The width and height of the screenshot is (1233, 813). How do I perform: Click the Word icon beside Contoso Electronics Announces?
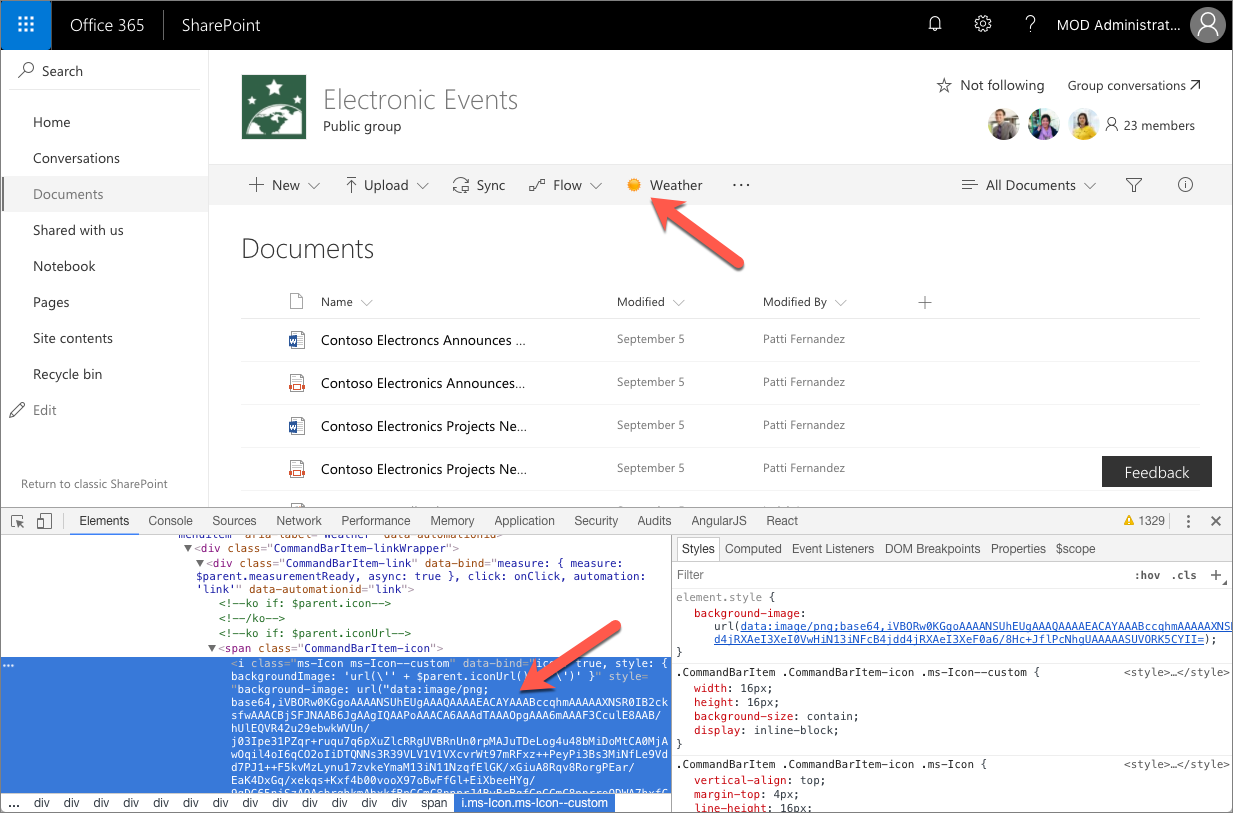[x=295, y=339]
